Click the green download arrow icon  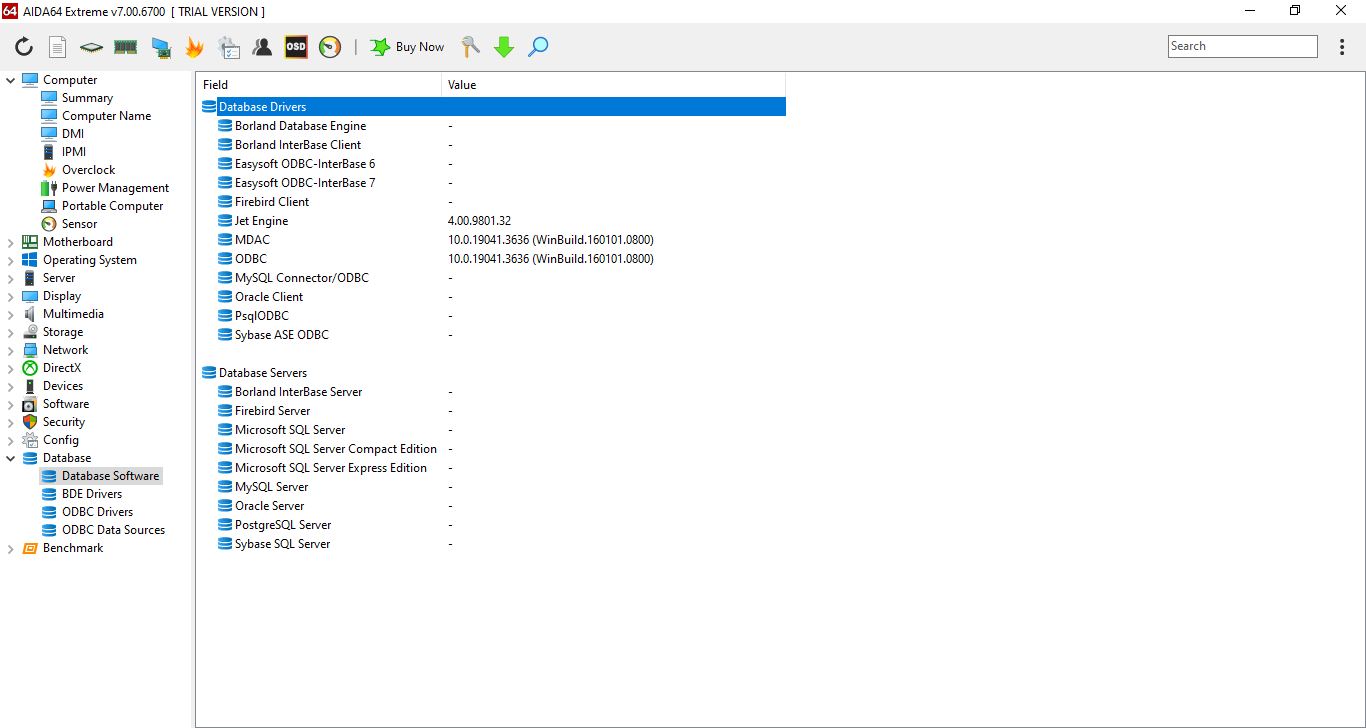[x=504, y=47]
